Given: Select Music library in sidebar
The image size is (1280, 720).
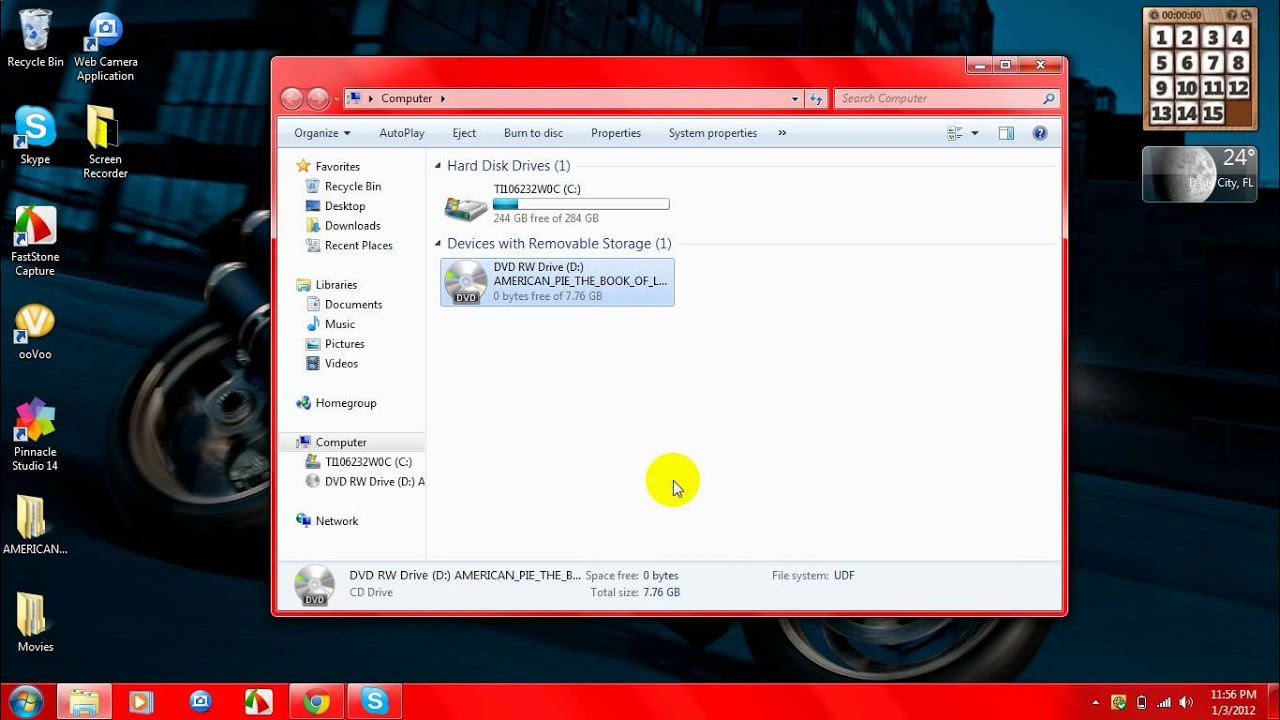Looking at the screenshot, I should (x=340, y=324).
